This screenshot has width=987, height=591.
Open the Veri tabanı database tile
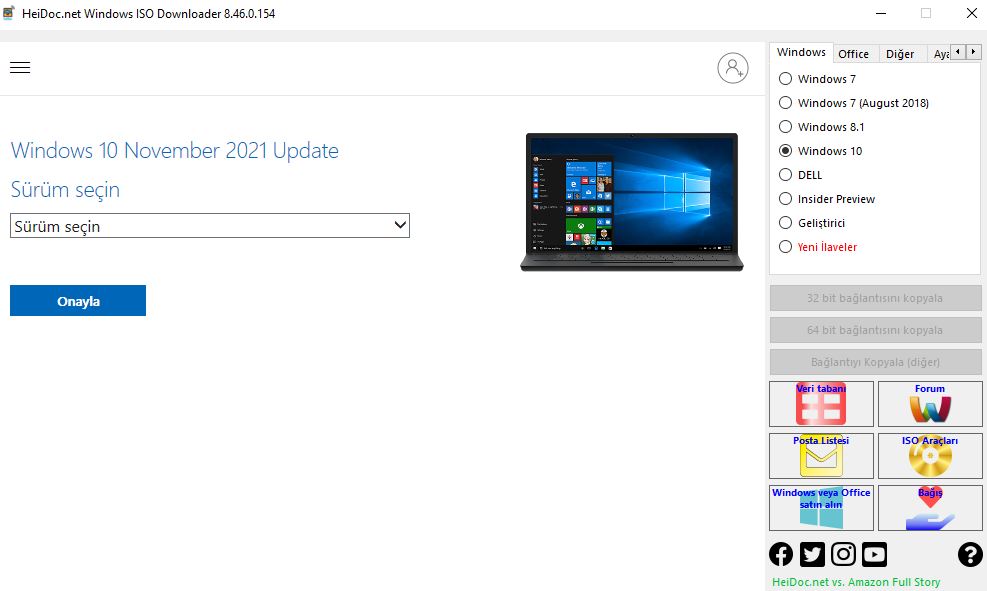coord(821,403)
